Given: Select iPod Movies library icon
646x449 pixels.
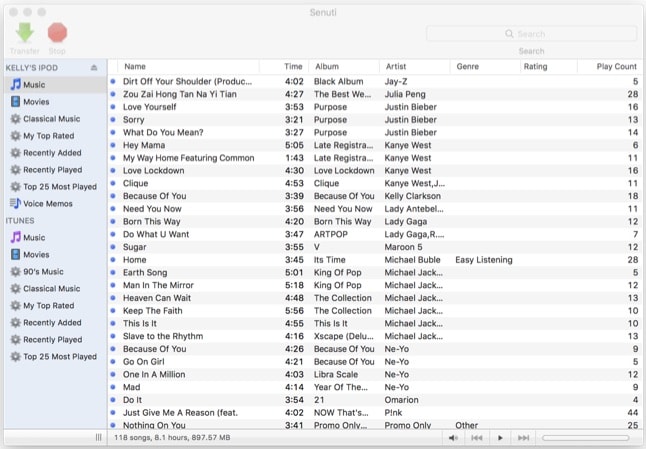Looking at the screenshot, I should 15,102.
